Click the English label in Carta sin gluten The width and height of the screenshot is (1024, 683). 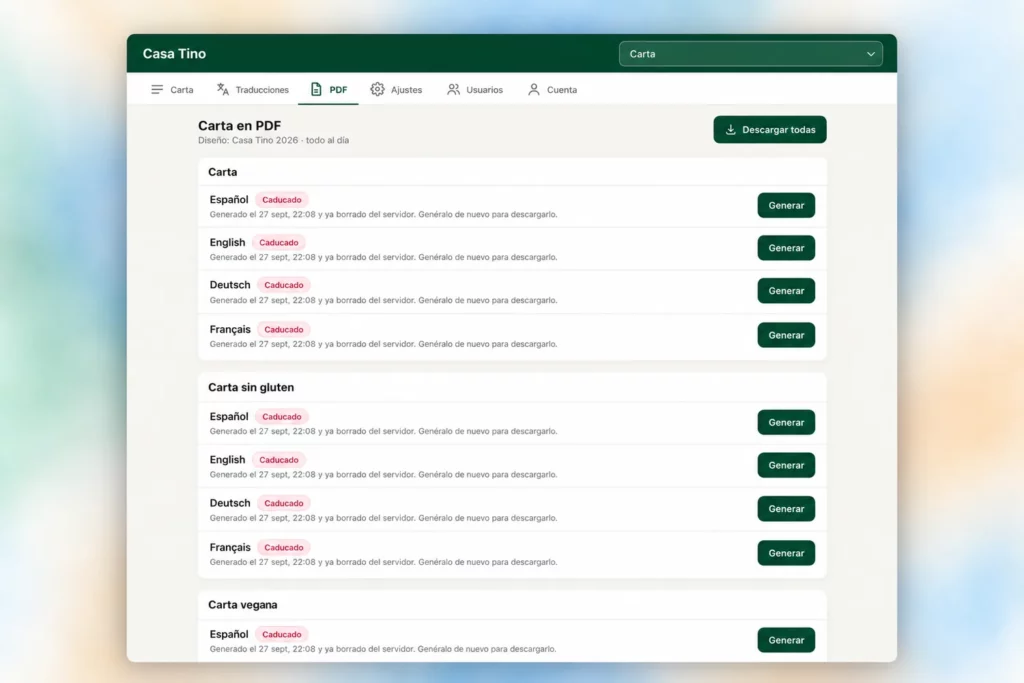227,460
